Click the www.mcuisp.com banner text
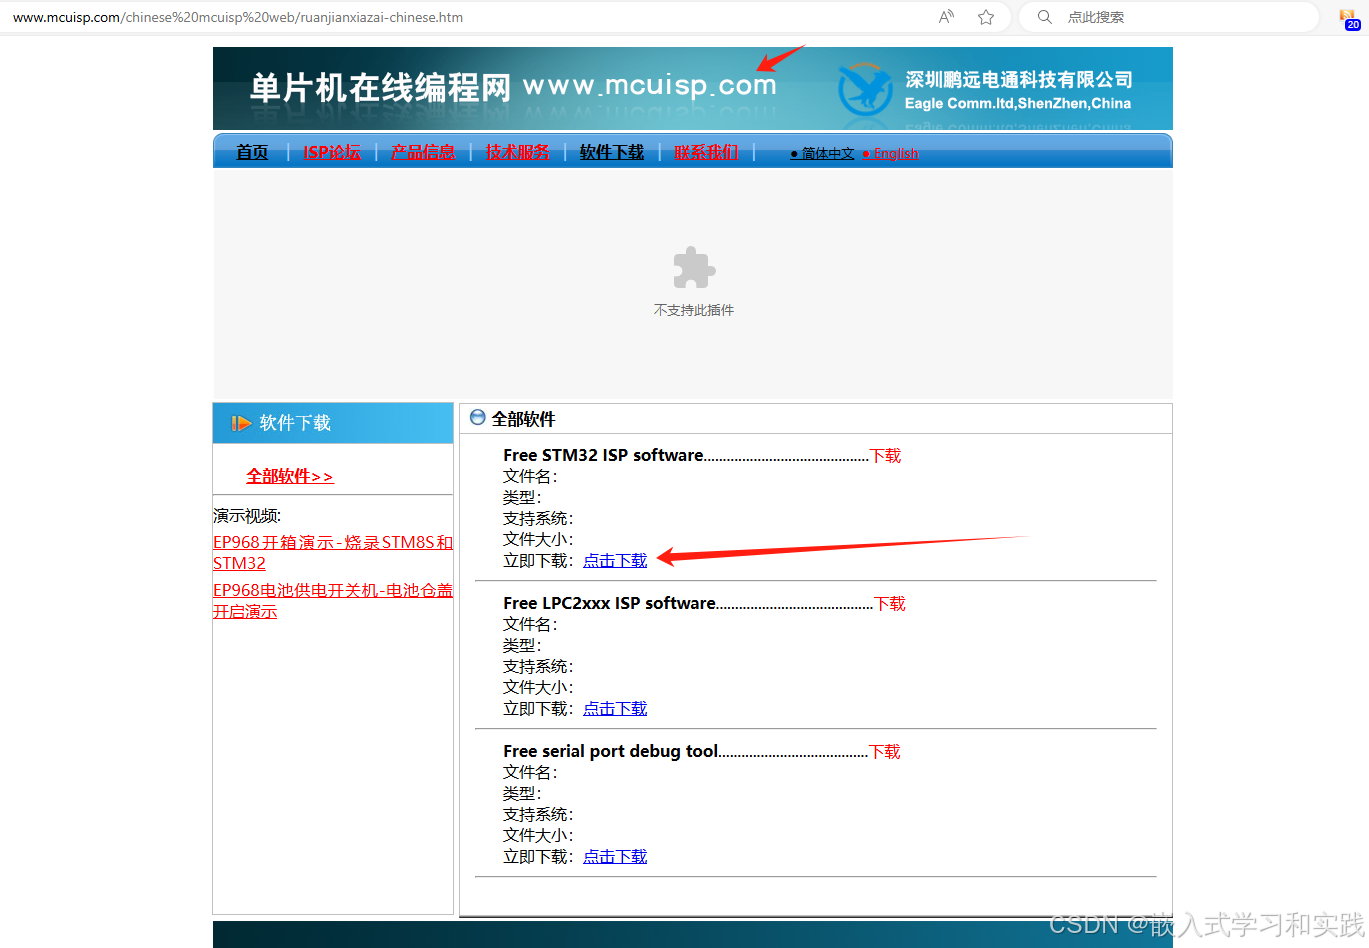The height and width of the screenshot is (948, 1369). (650, 86)
